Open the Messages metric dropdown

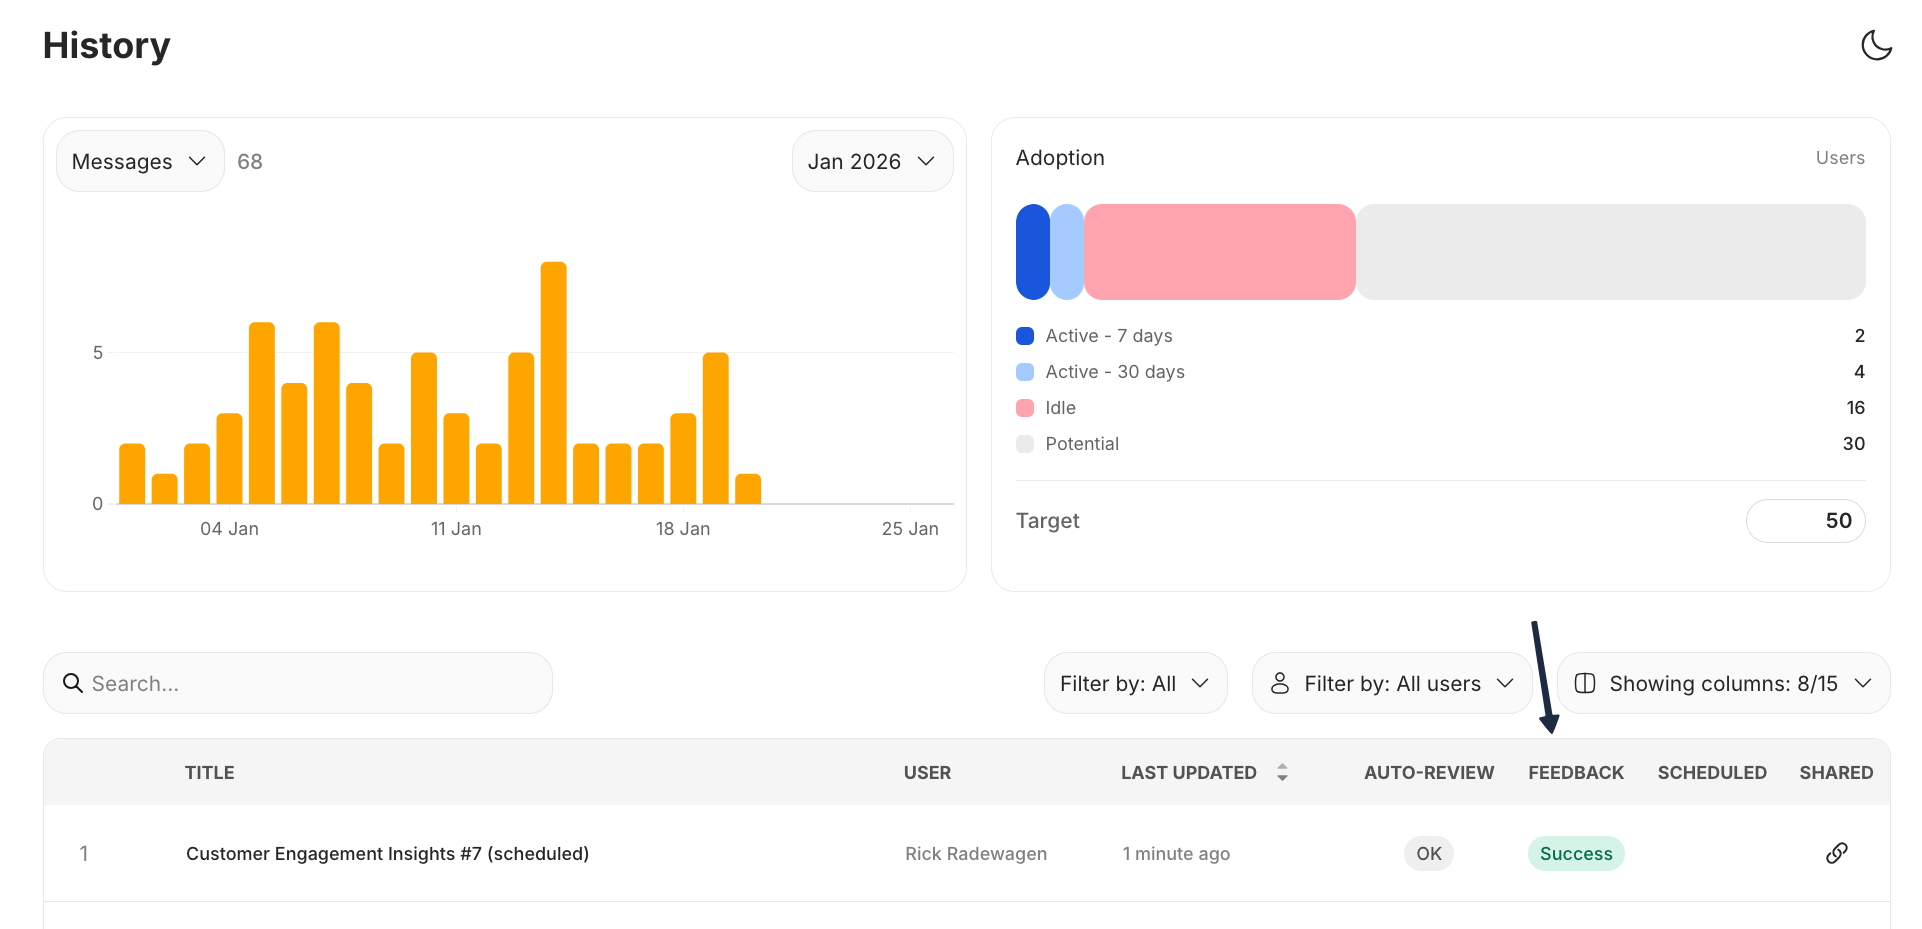(140, 161)
